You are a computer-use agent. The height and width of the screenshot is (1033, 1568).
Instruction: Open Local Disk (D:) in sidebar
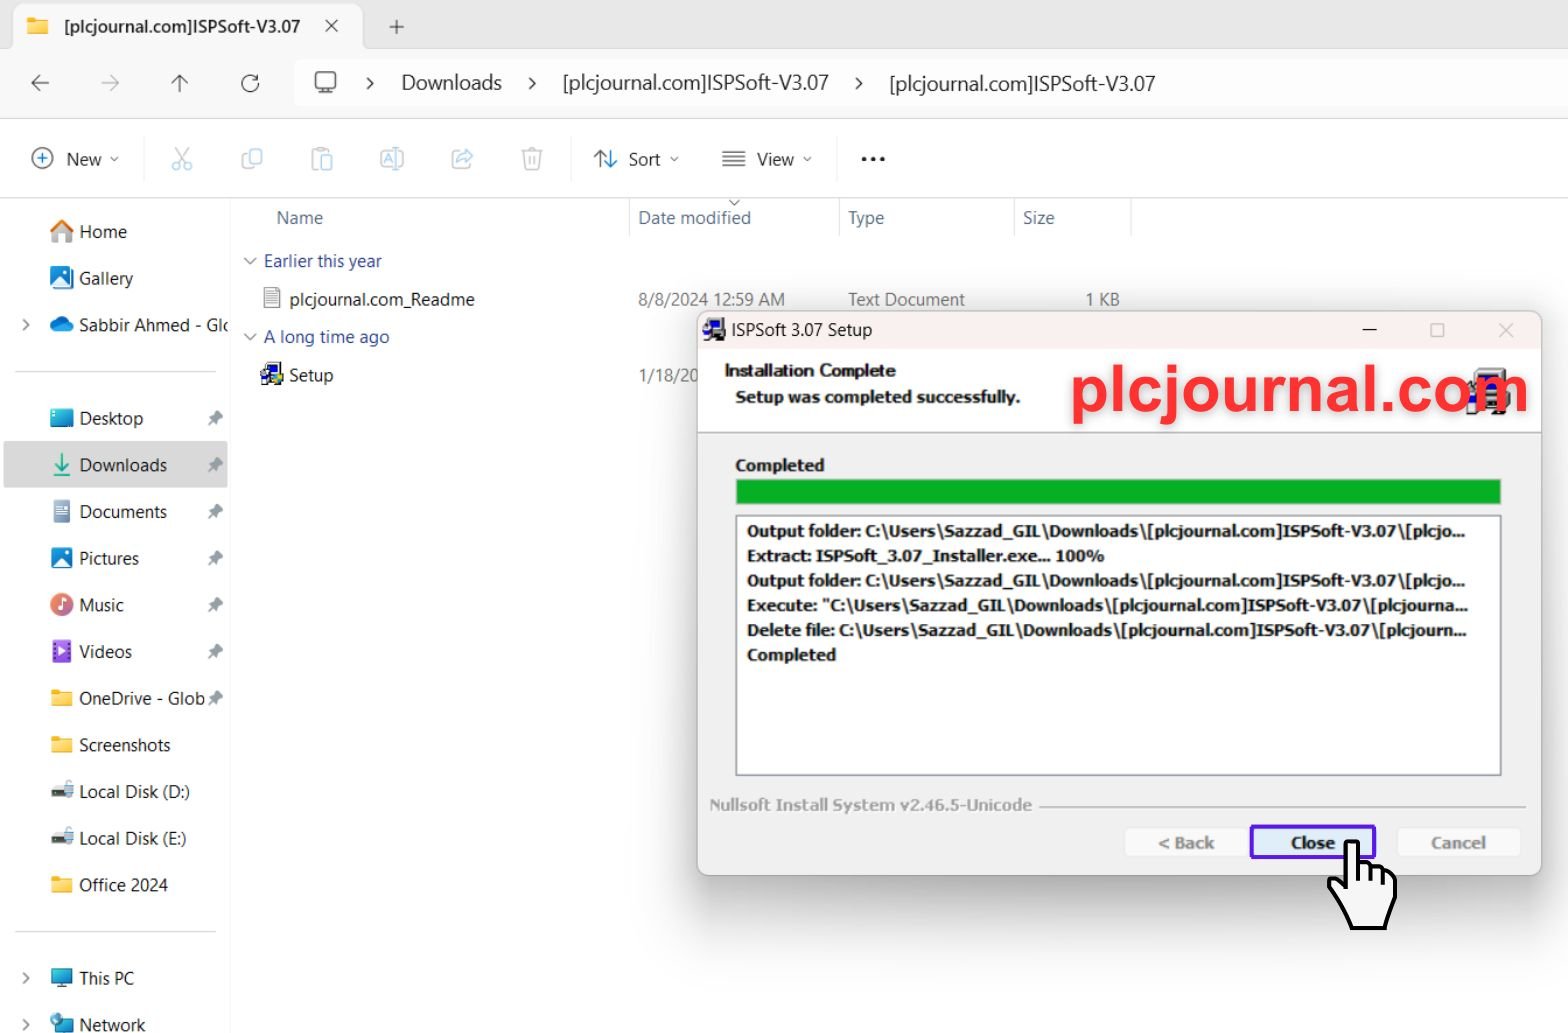point(119,792)
